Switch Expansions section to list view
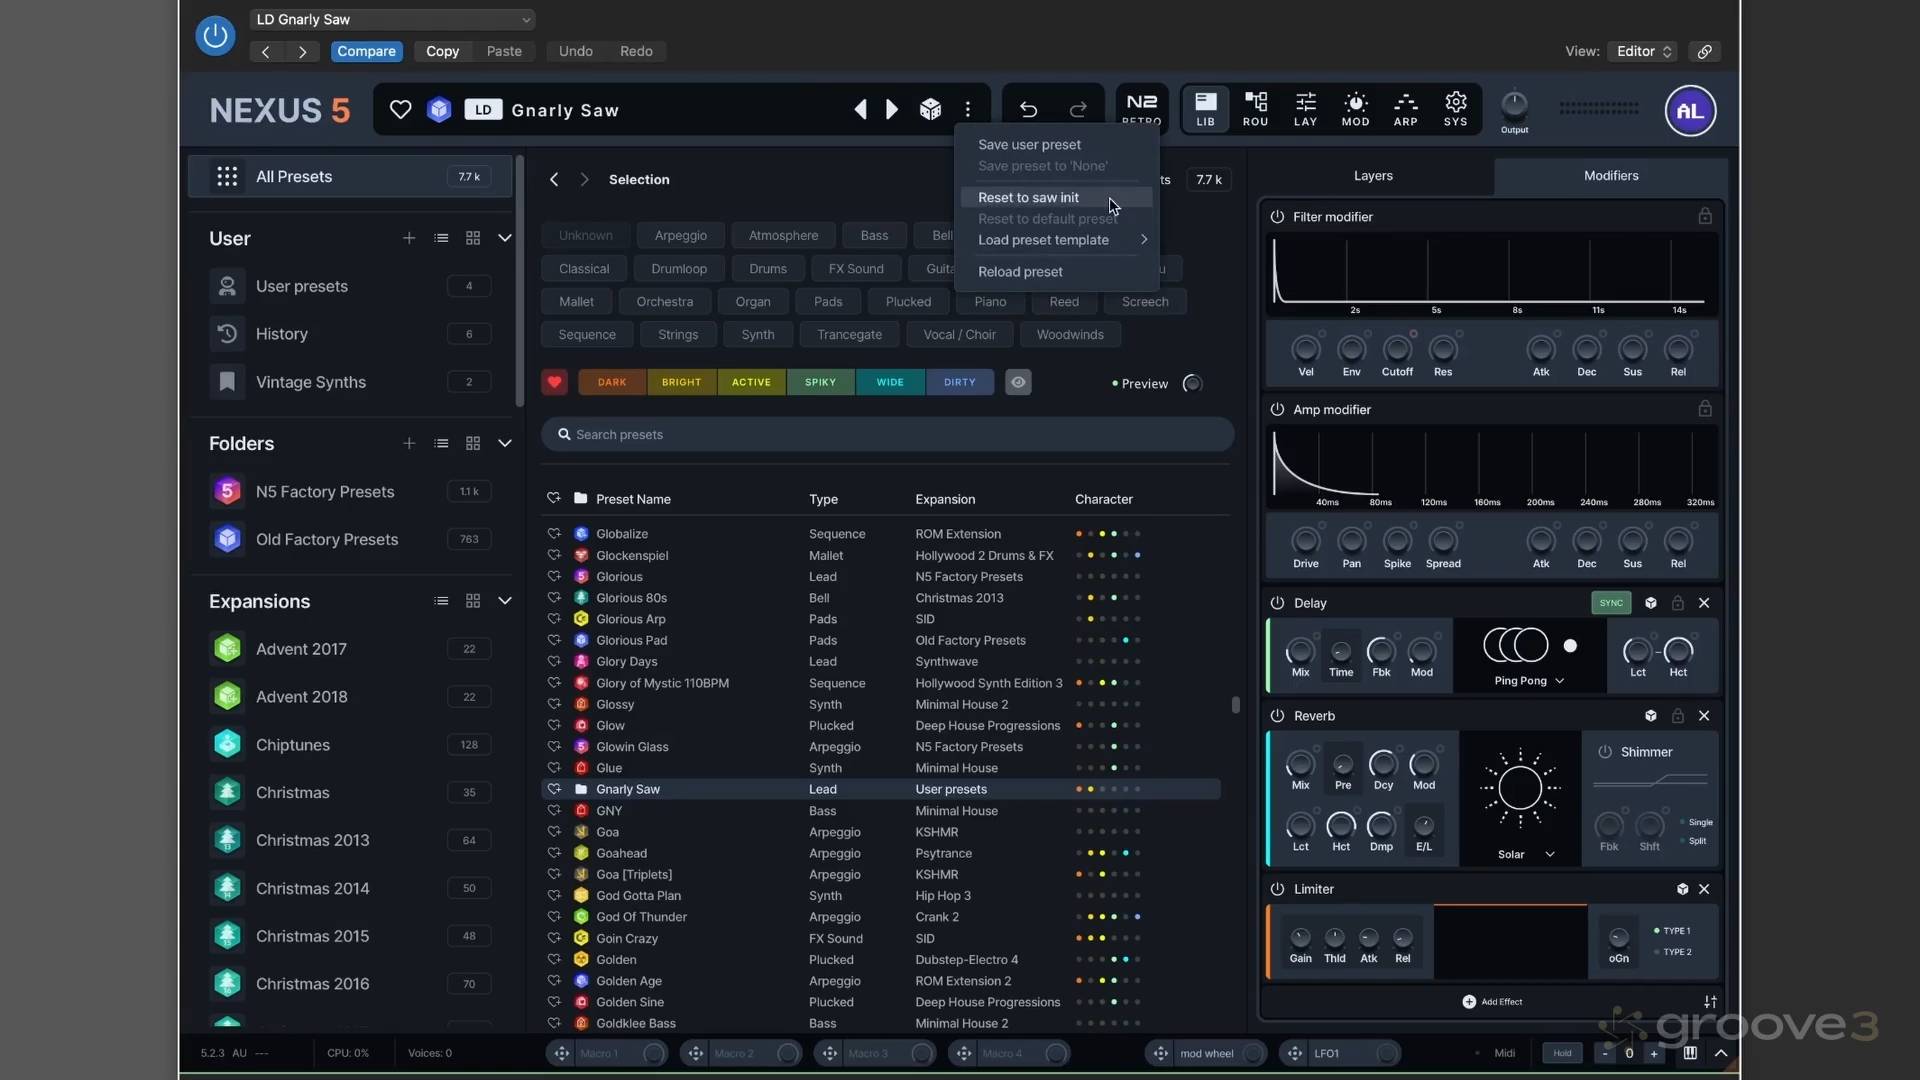The height and width of the screenshot is (1080, 1920). click(441, 601)
